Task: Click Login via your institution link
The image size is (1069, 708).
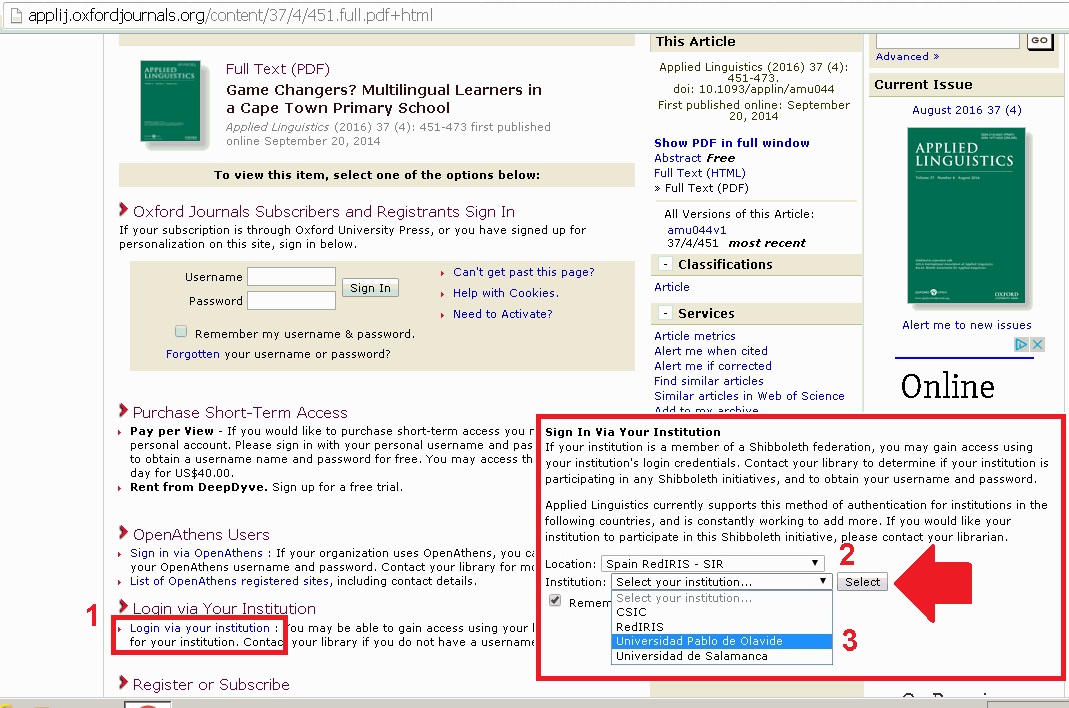Action: 200,628
